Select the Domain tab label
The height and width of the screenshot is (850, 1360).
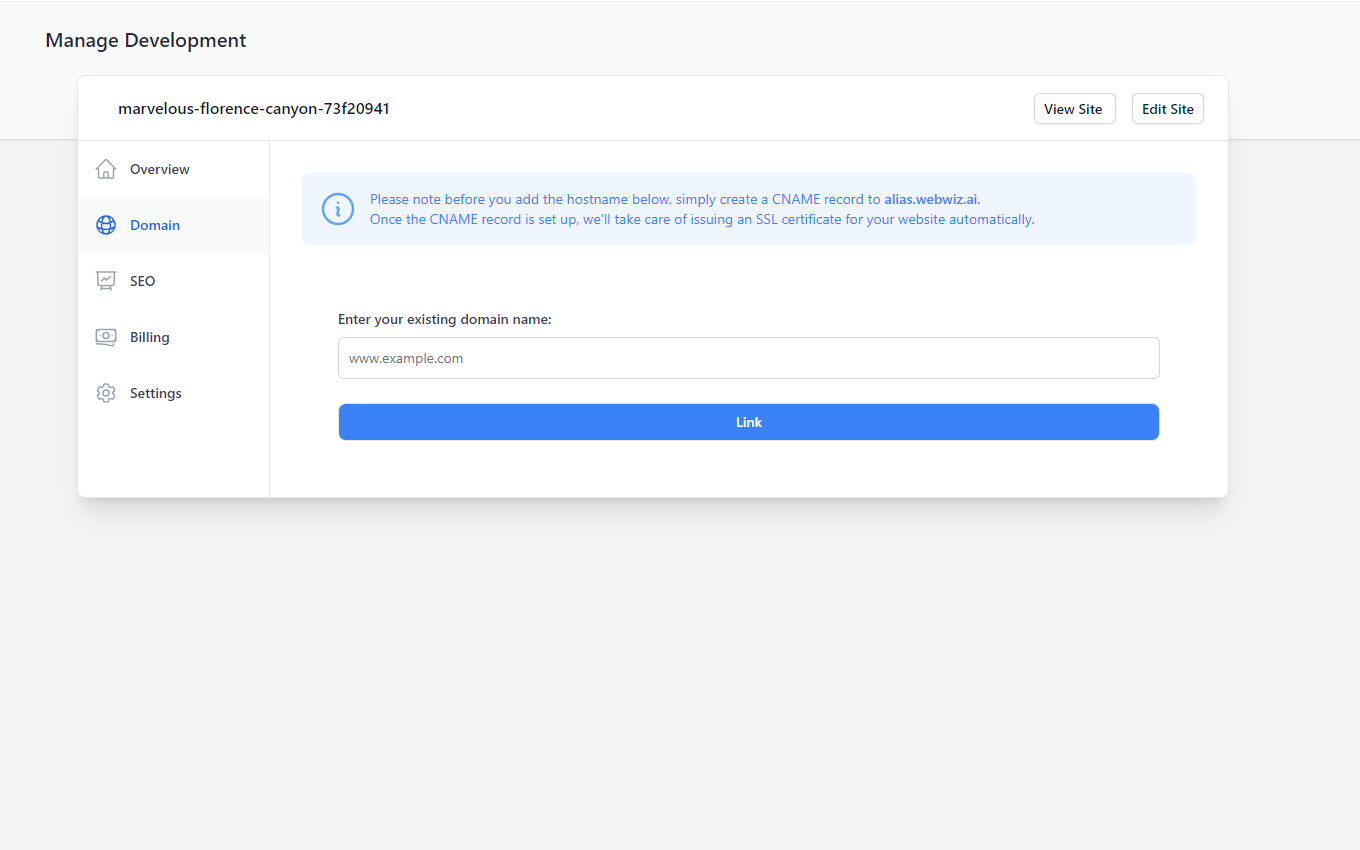(x=155, y=225)
